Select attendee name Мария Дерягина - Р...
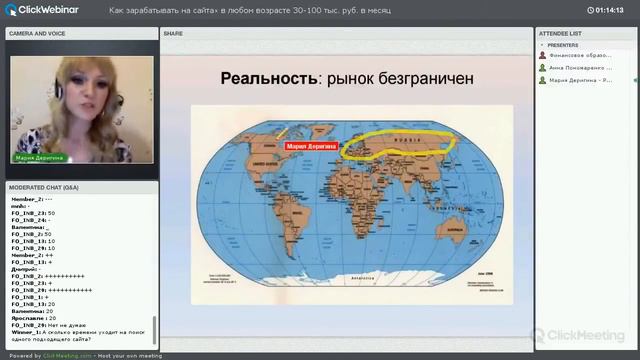640x360 pixels. 580,80
